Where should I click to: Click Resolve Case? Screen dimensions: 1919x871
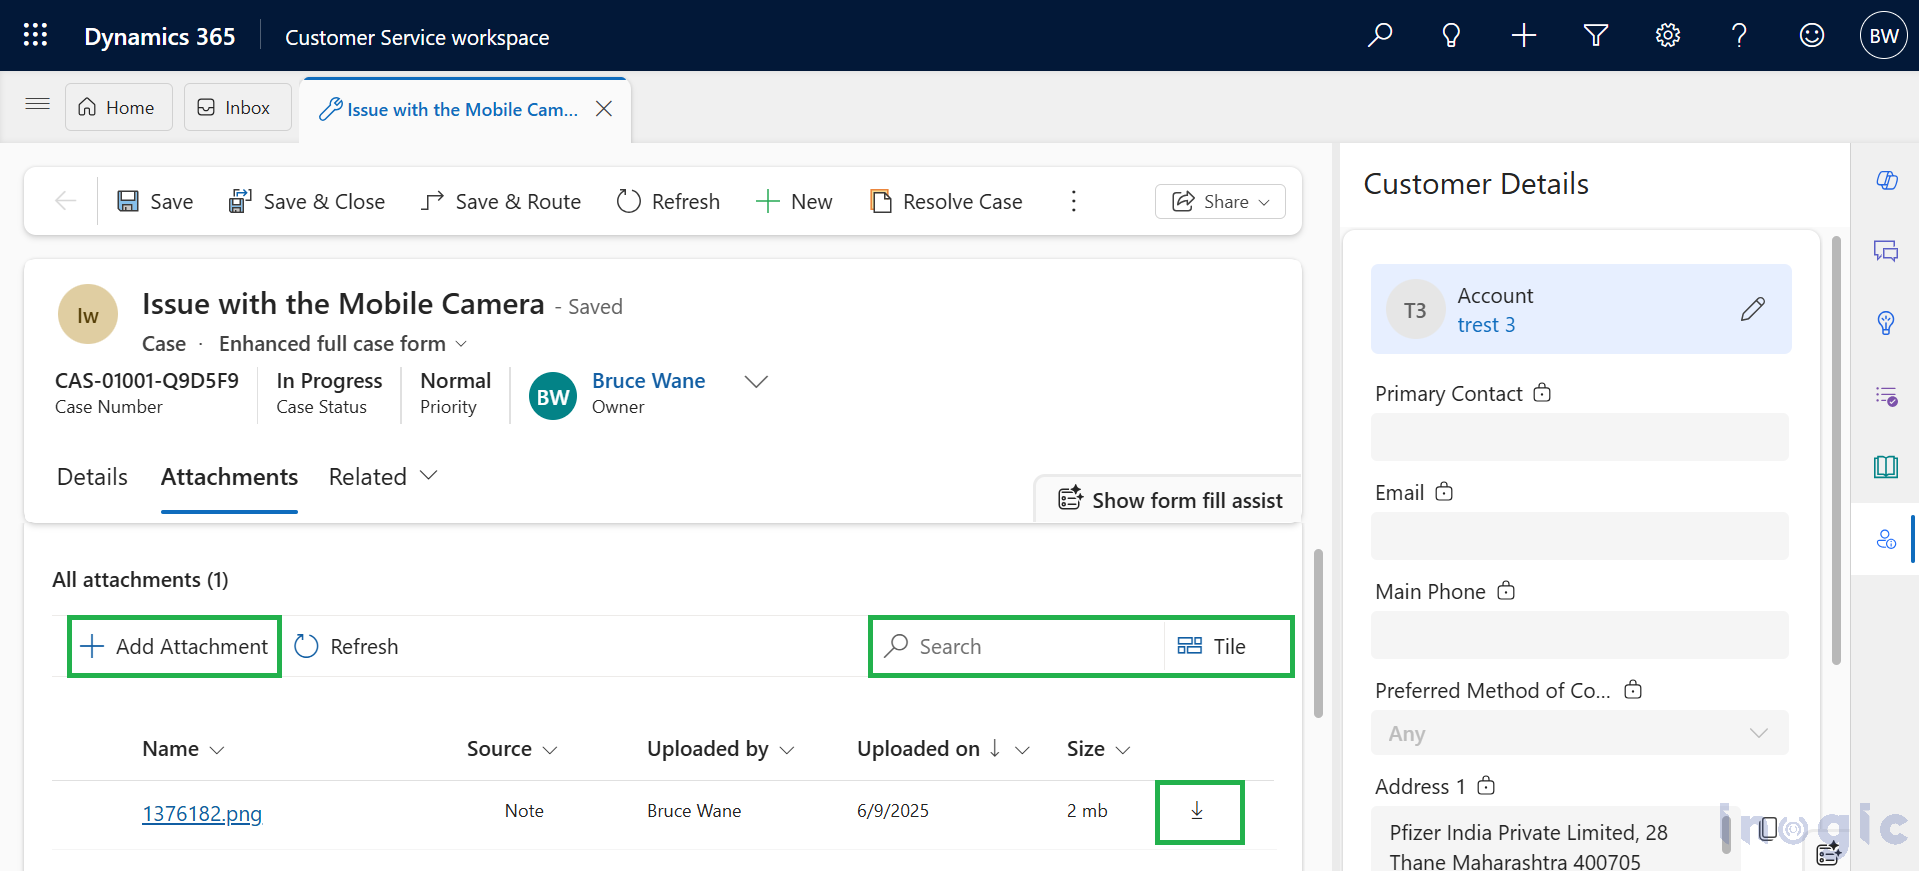pyautogui.click(x=946, y=201)
